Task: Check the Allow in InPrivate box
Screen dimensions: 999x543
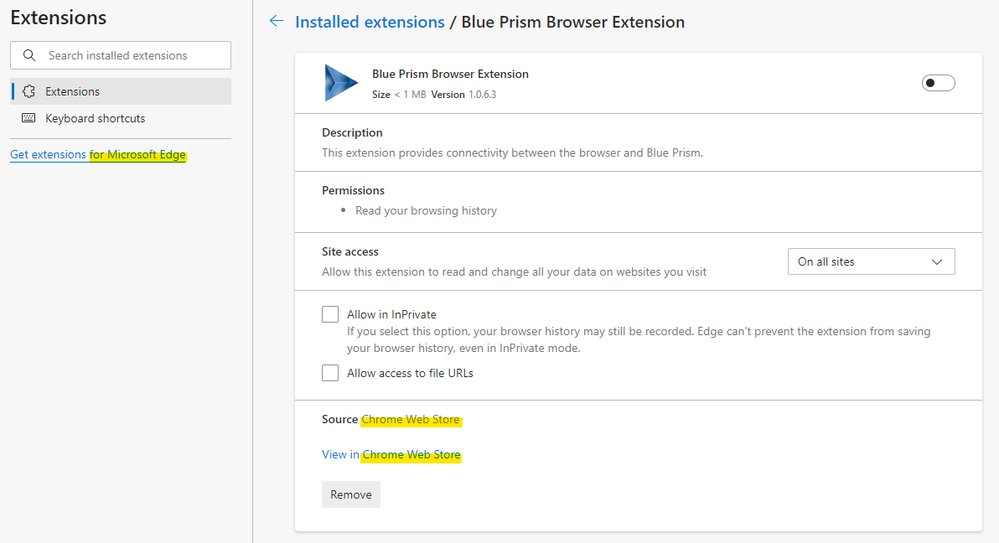Action: pos(330,314)
